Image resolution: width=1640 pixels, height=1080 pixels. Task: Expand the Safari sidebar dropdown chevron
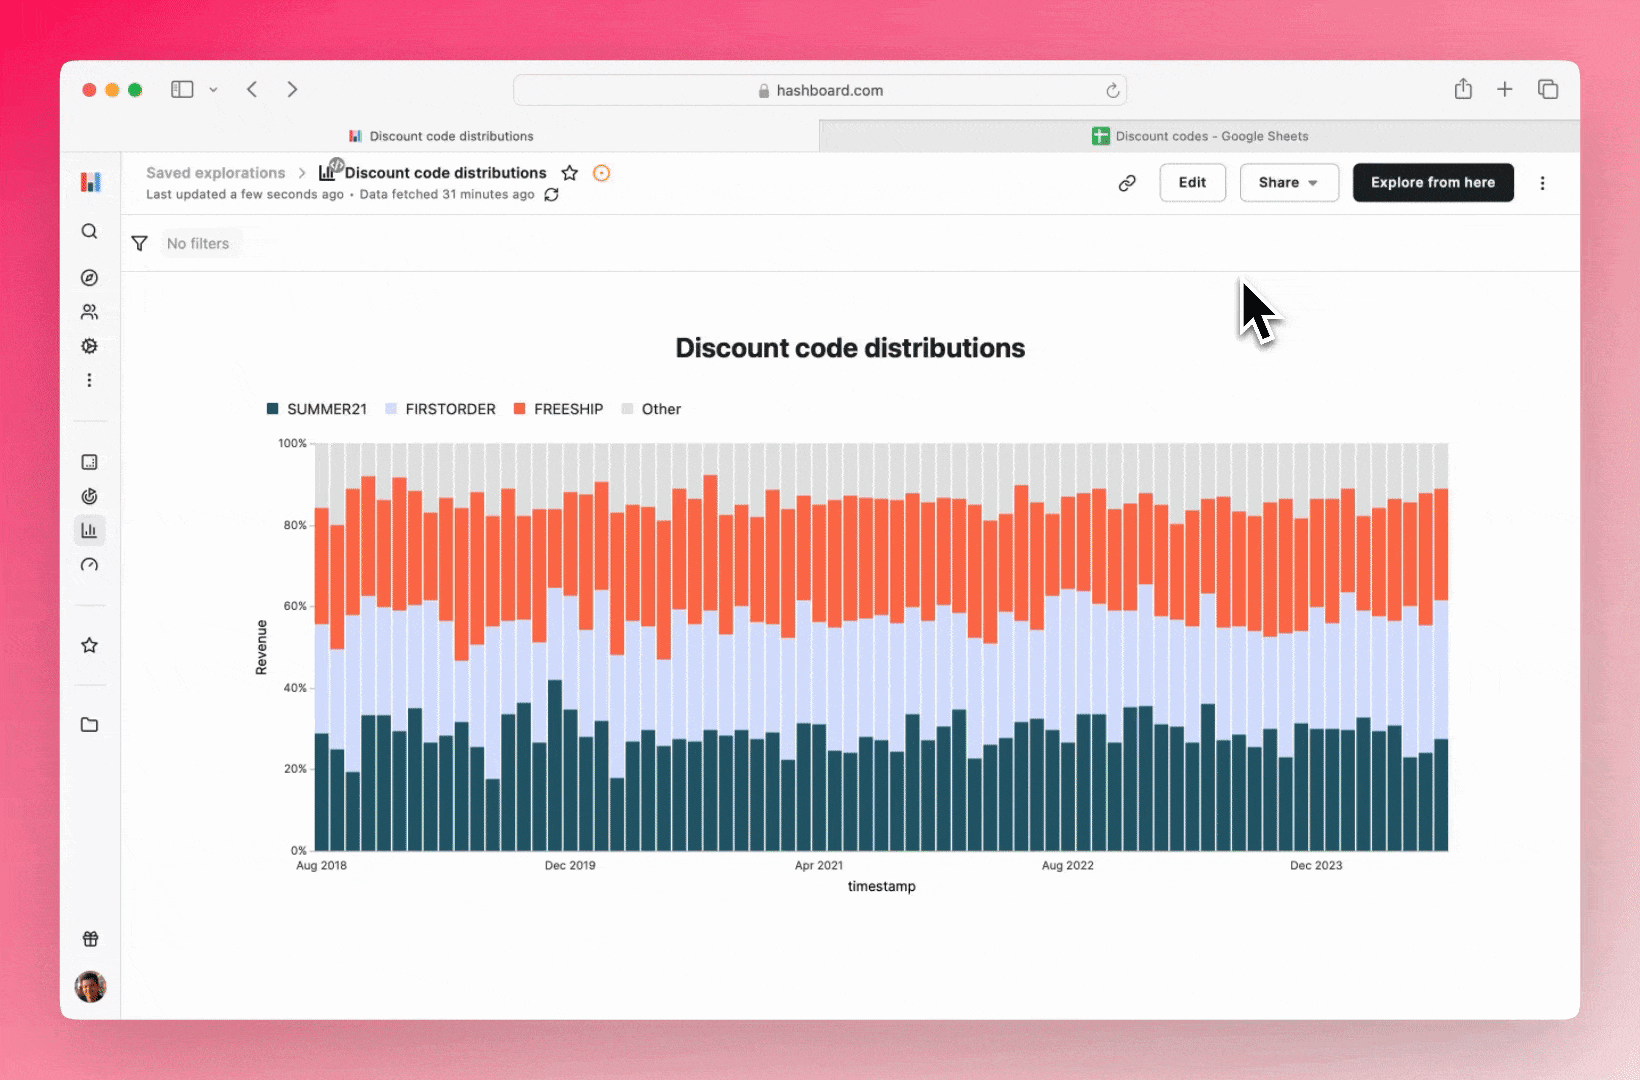[x=213, y=90]
